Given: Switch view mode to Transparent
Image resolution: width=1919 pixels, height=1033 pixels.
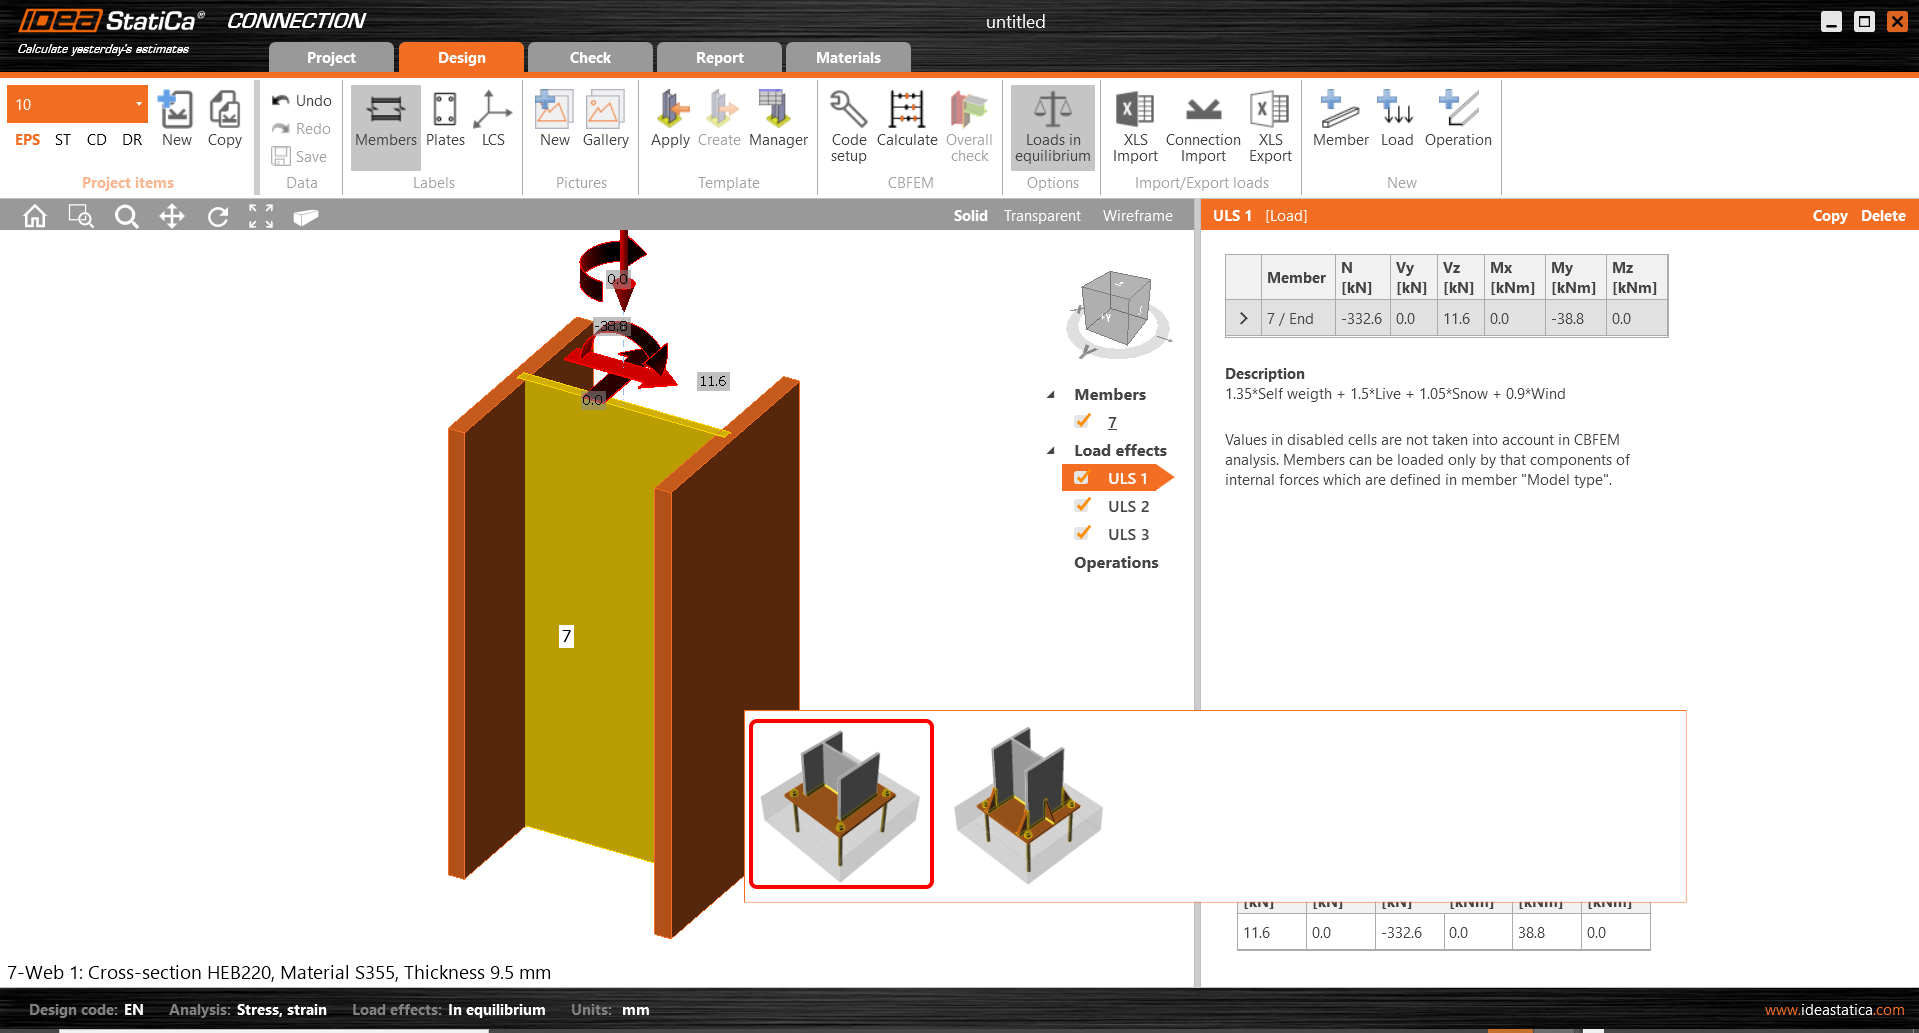Looking at the screenshot, I should point(1041,216).
